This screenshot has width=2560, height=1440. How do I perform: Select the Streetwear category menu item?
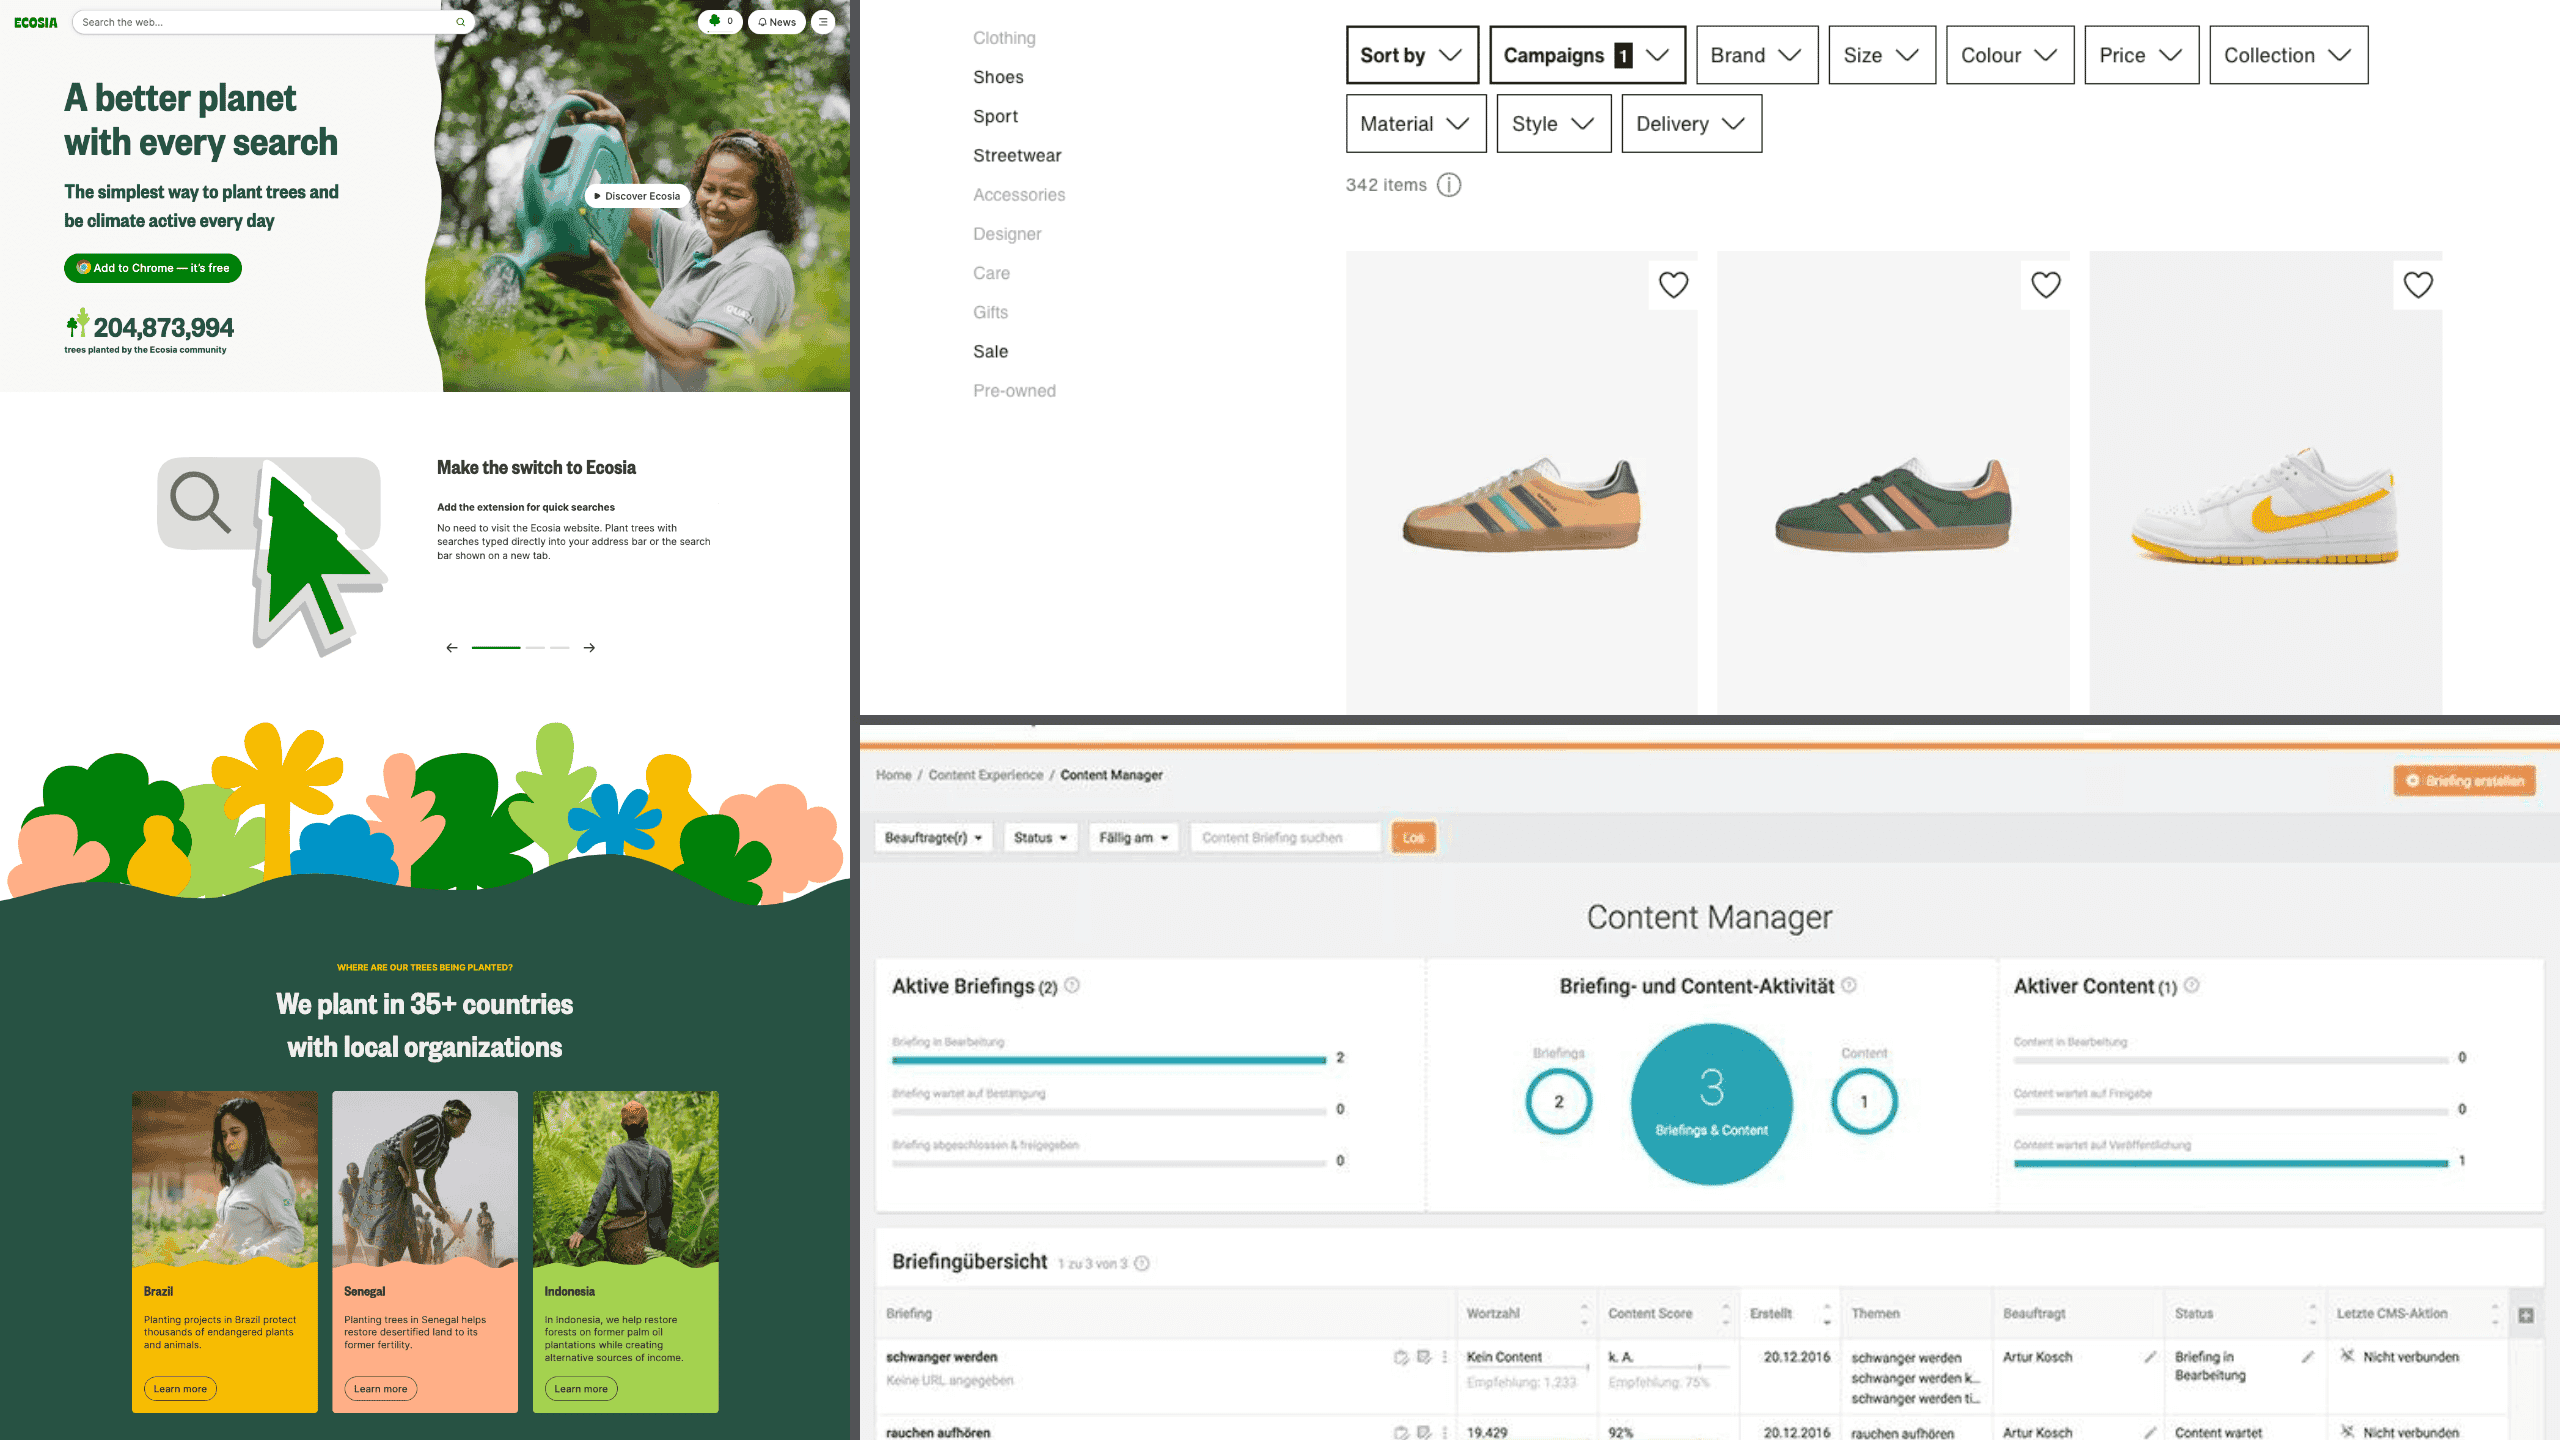click(1018, 155)
